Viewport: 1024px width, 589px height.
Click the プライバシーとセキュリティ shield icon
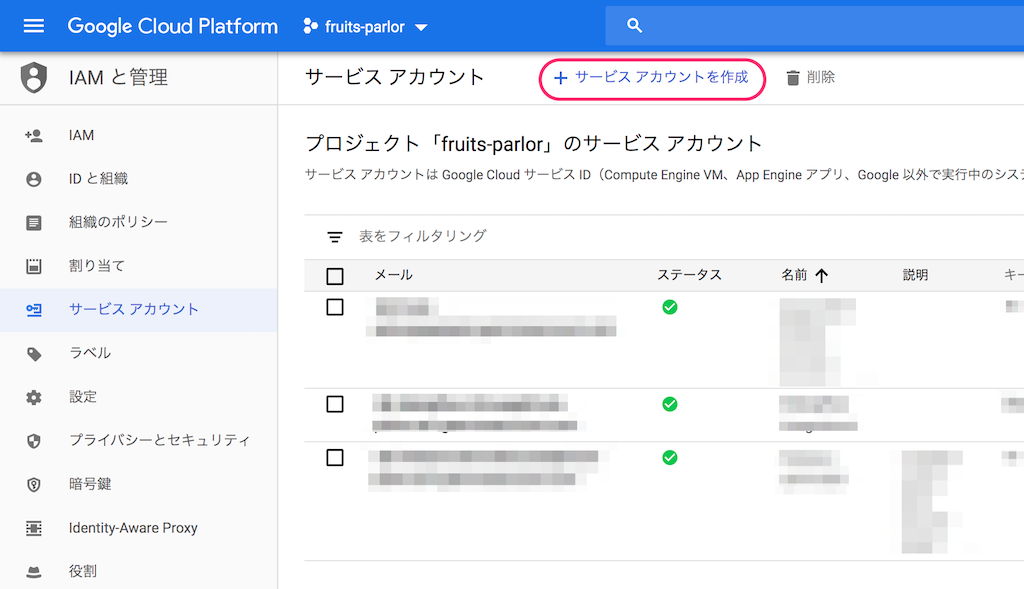34,441
